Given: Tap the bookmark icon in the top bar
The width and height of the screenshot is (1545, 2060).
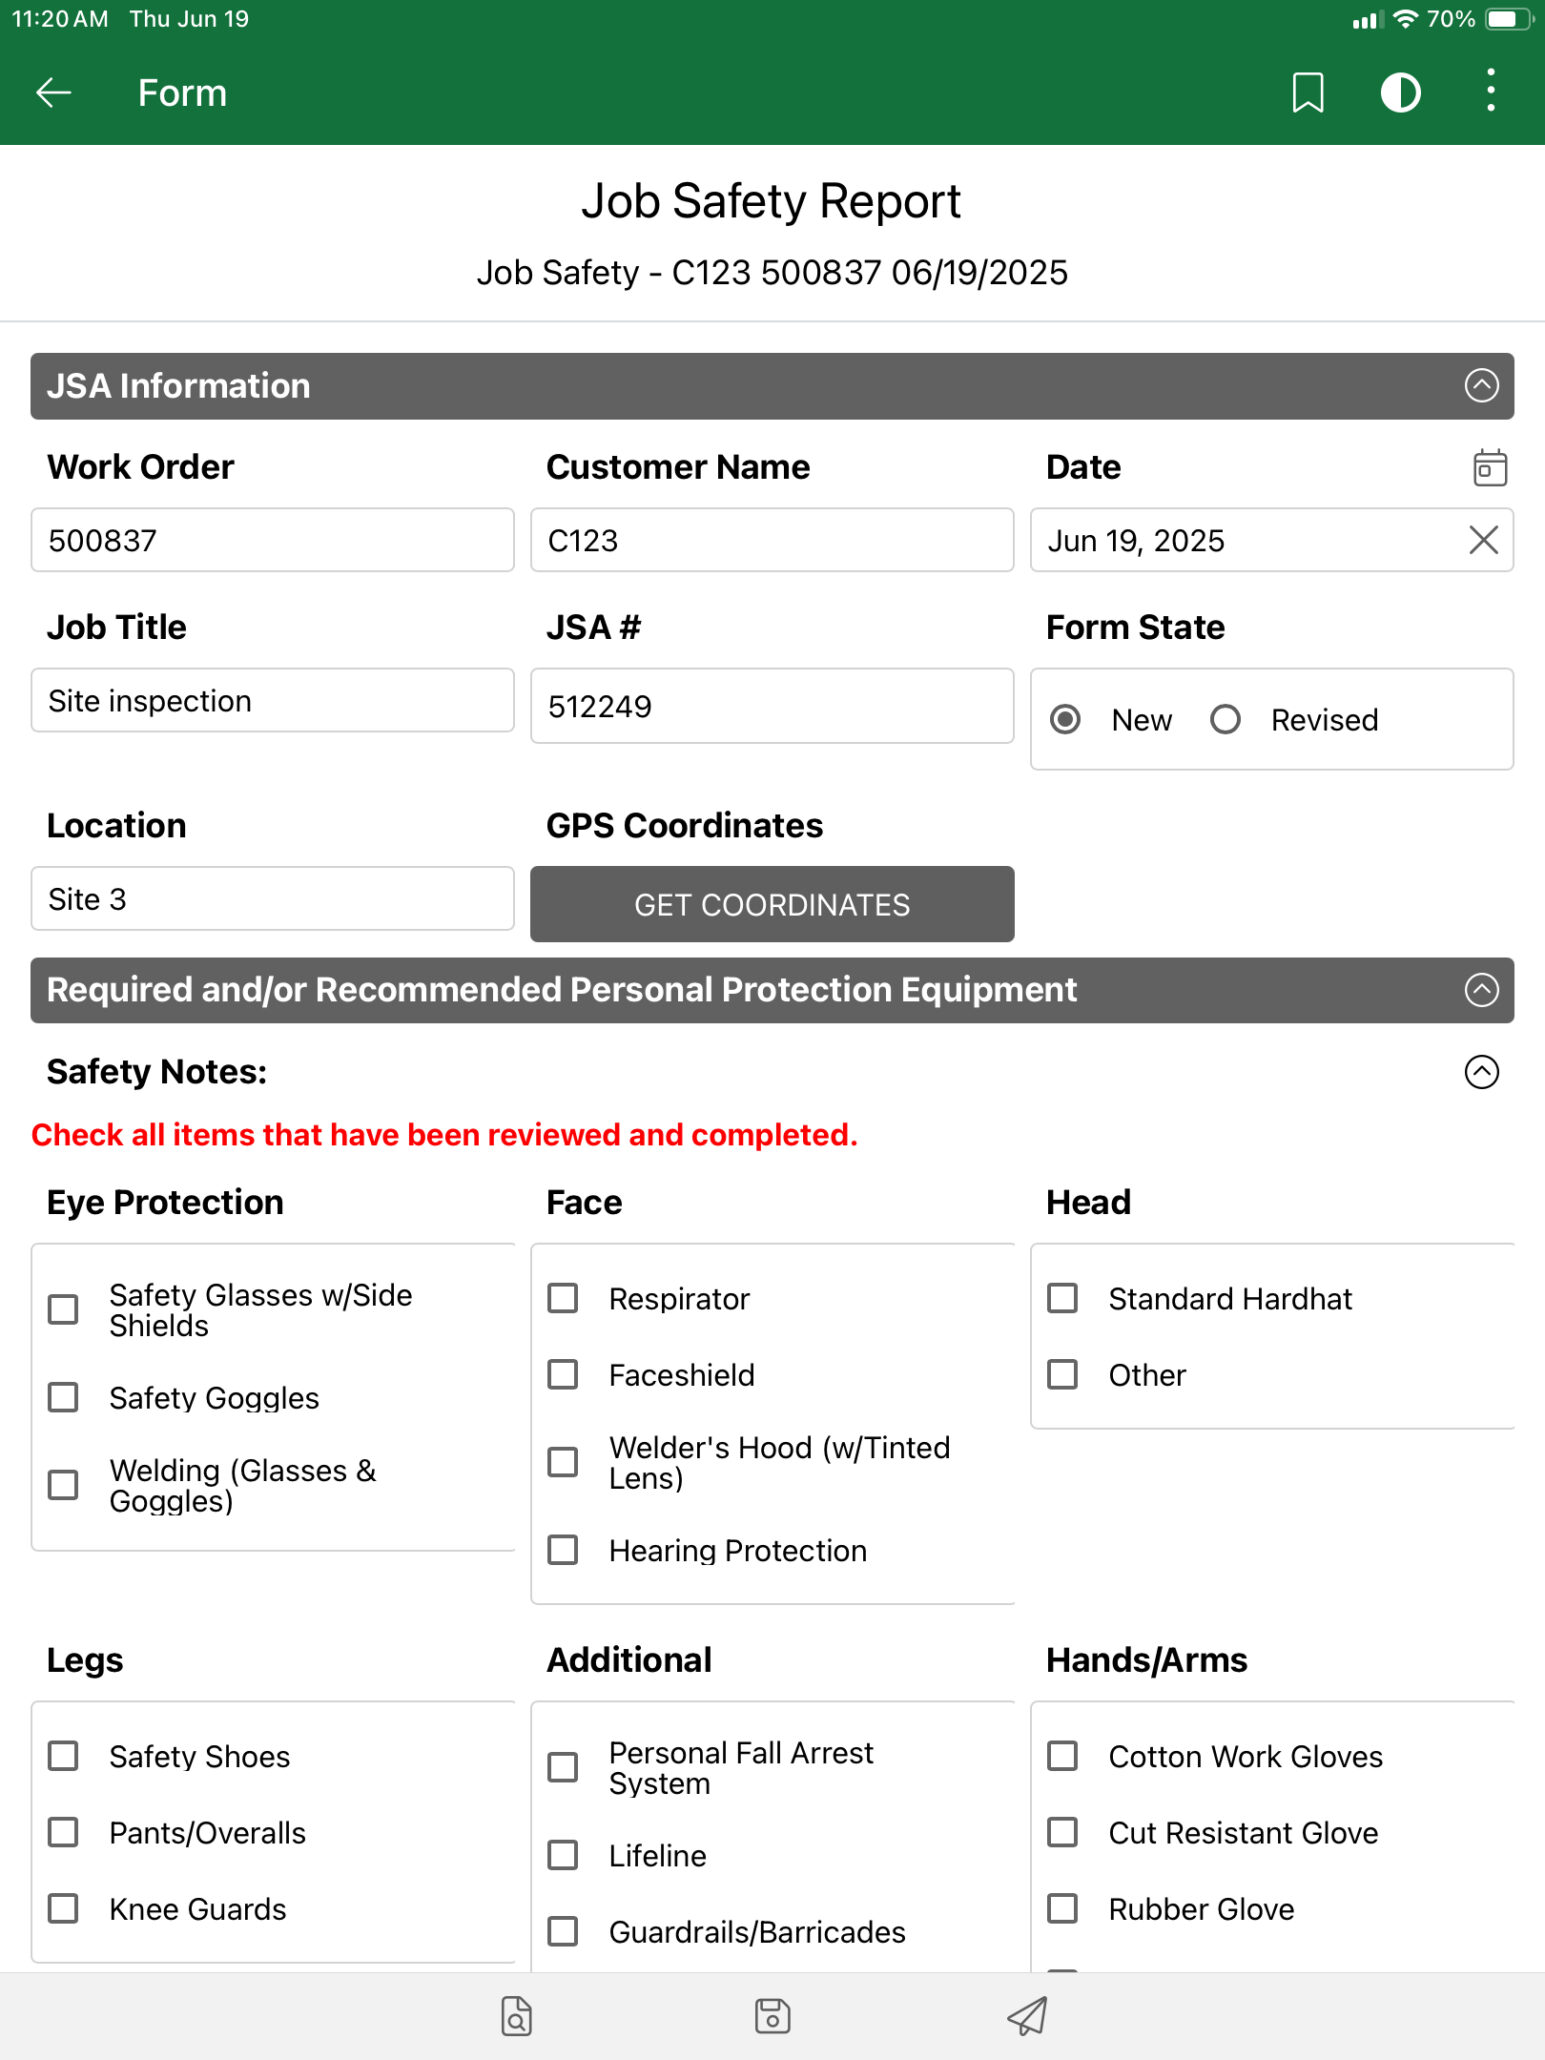Looking at the screenshot, I should [1307, 93].
